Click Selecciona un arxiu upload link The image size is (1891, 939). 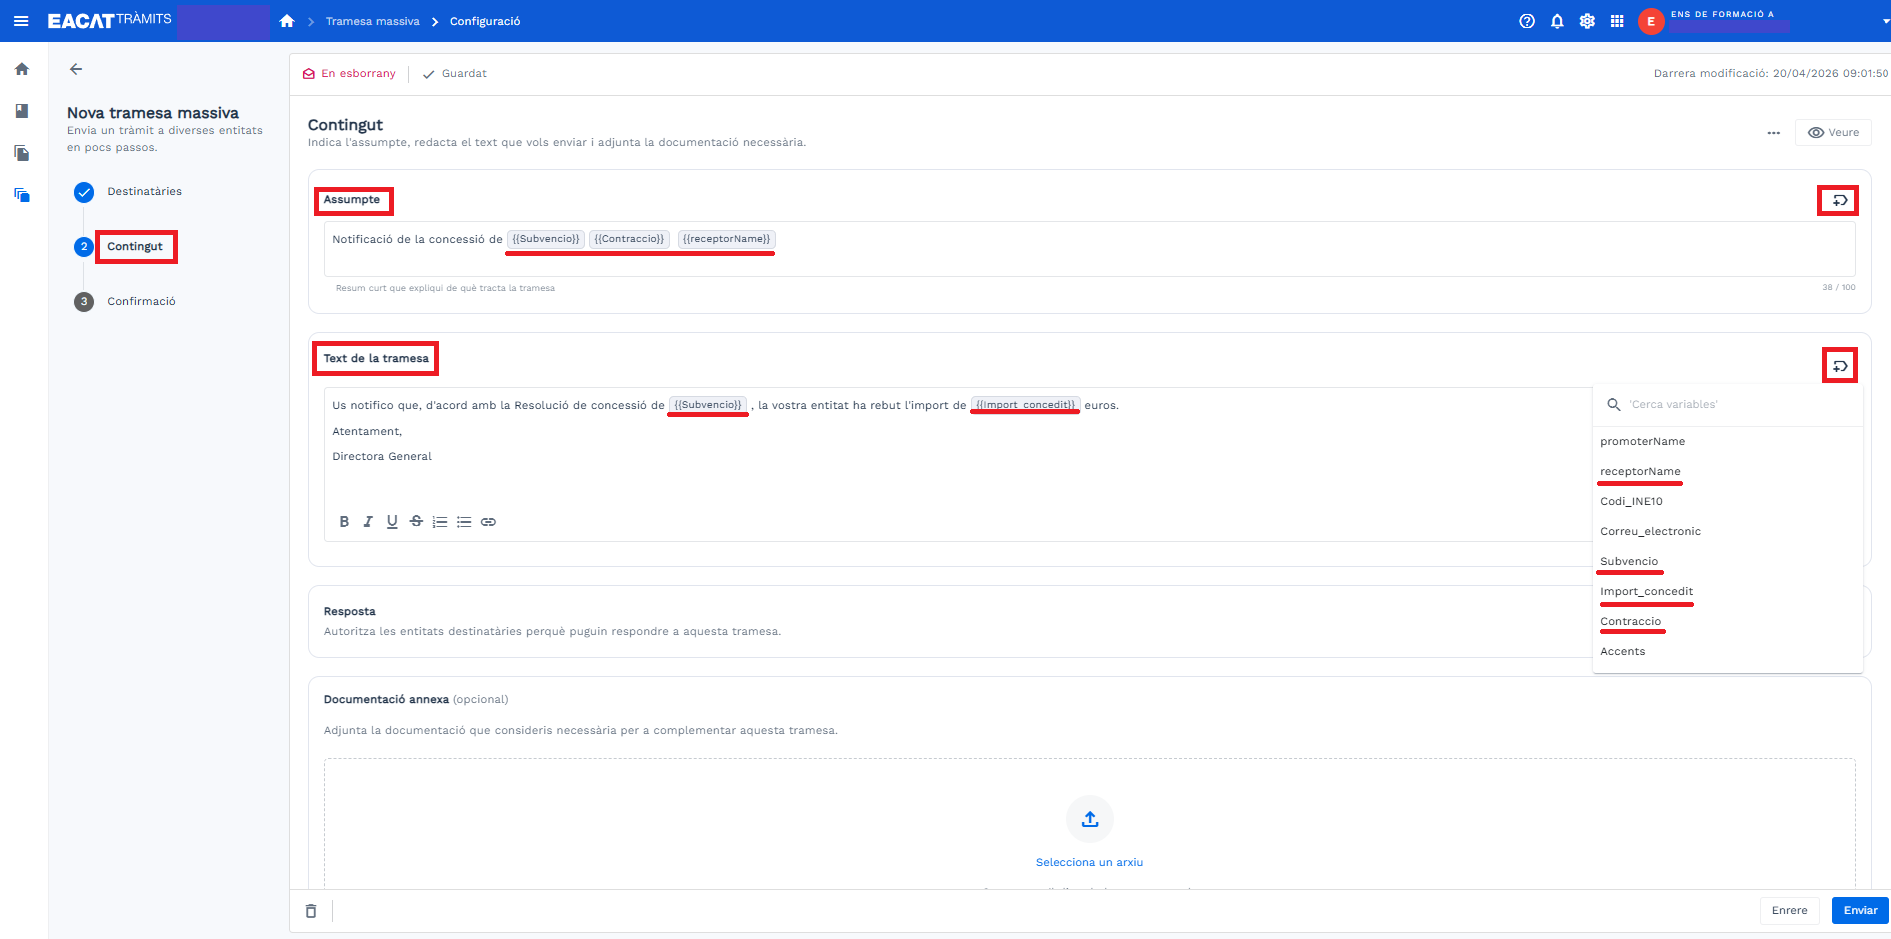tap(1089, 862)
